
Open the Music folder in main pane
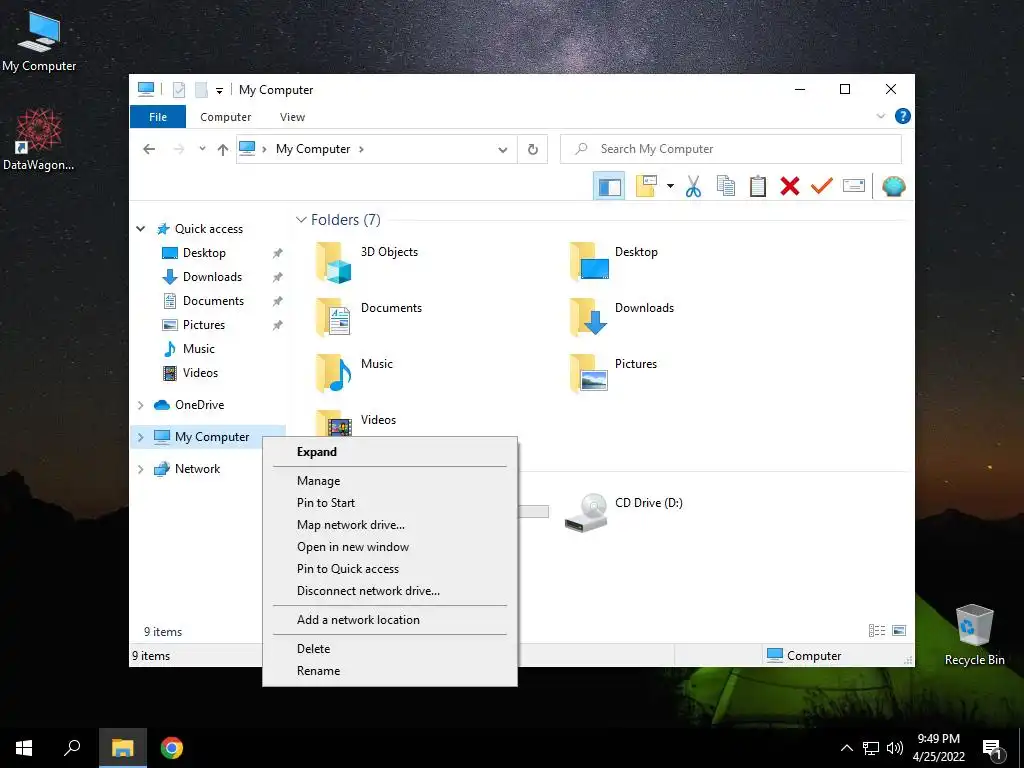(x=354, y=373)
